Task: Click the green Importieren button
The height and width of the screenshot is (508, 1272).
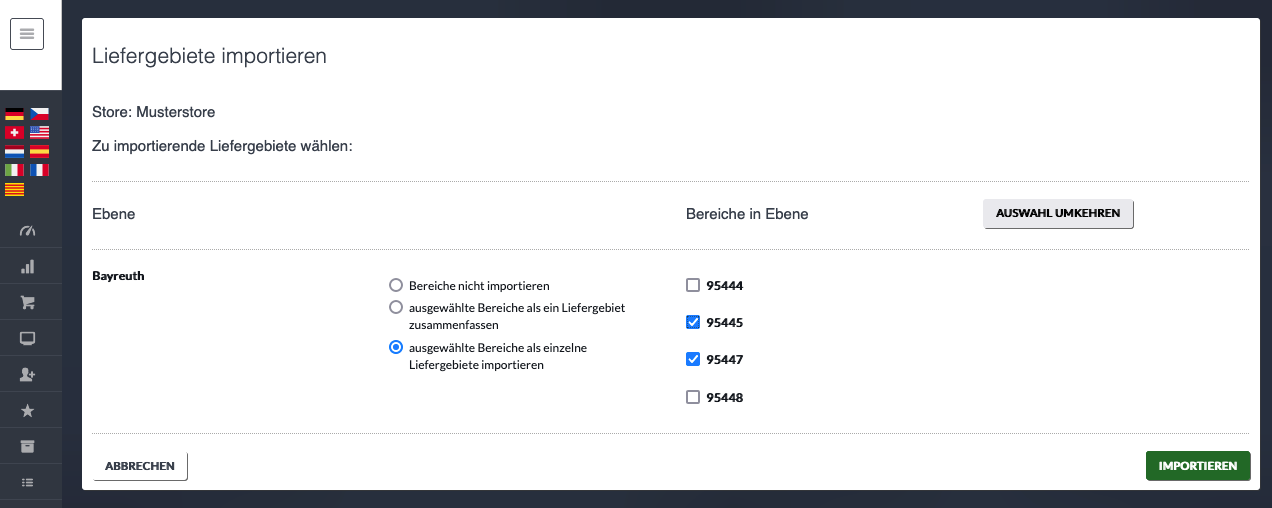Action: click(x=1198, y=466)
